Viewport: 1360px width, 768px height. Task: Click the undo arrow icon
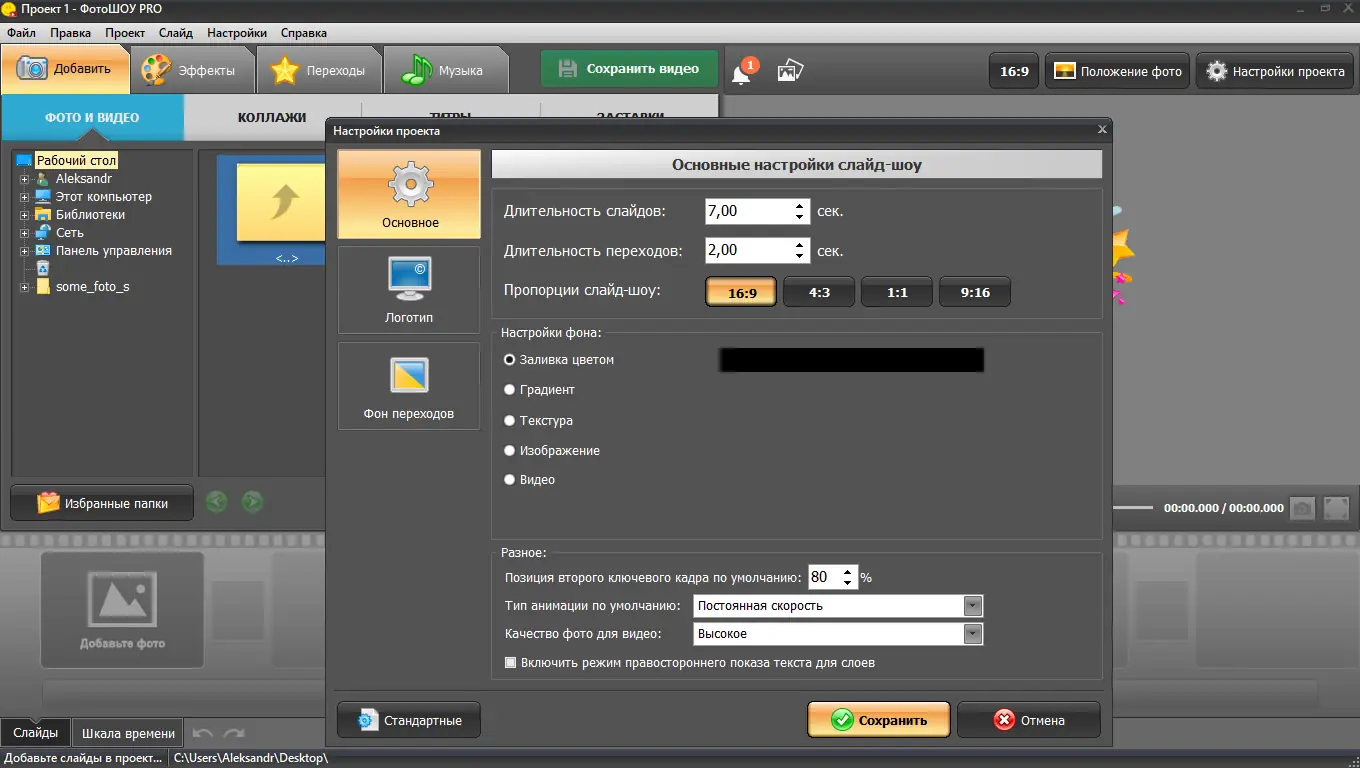coord(202,733)
